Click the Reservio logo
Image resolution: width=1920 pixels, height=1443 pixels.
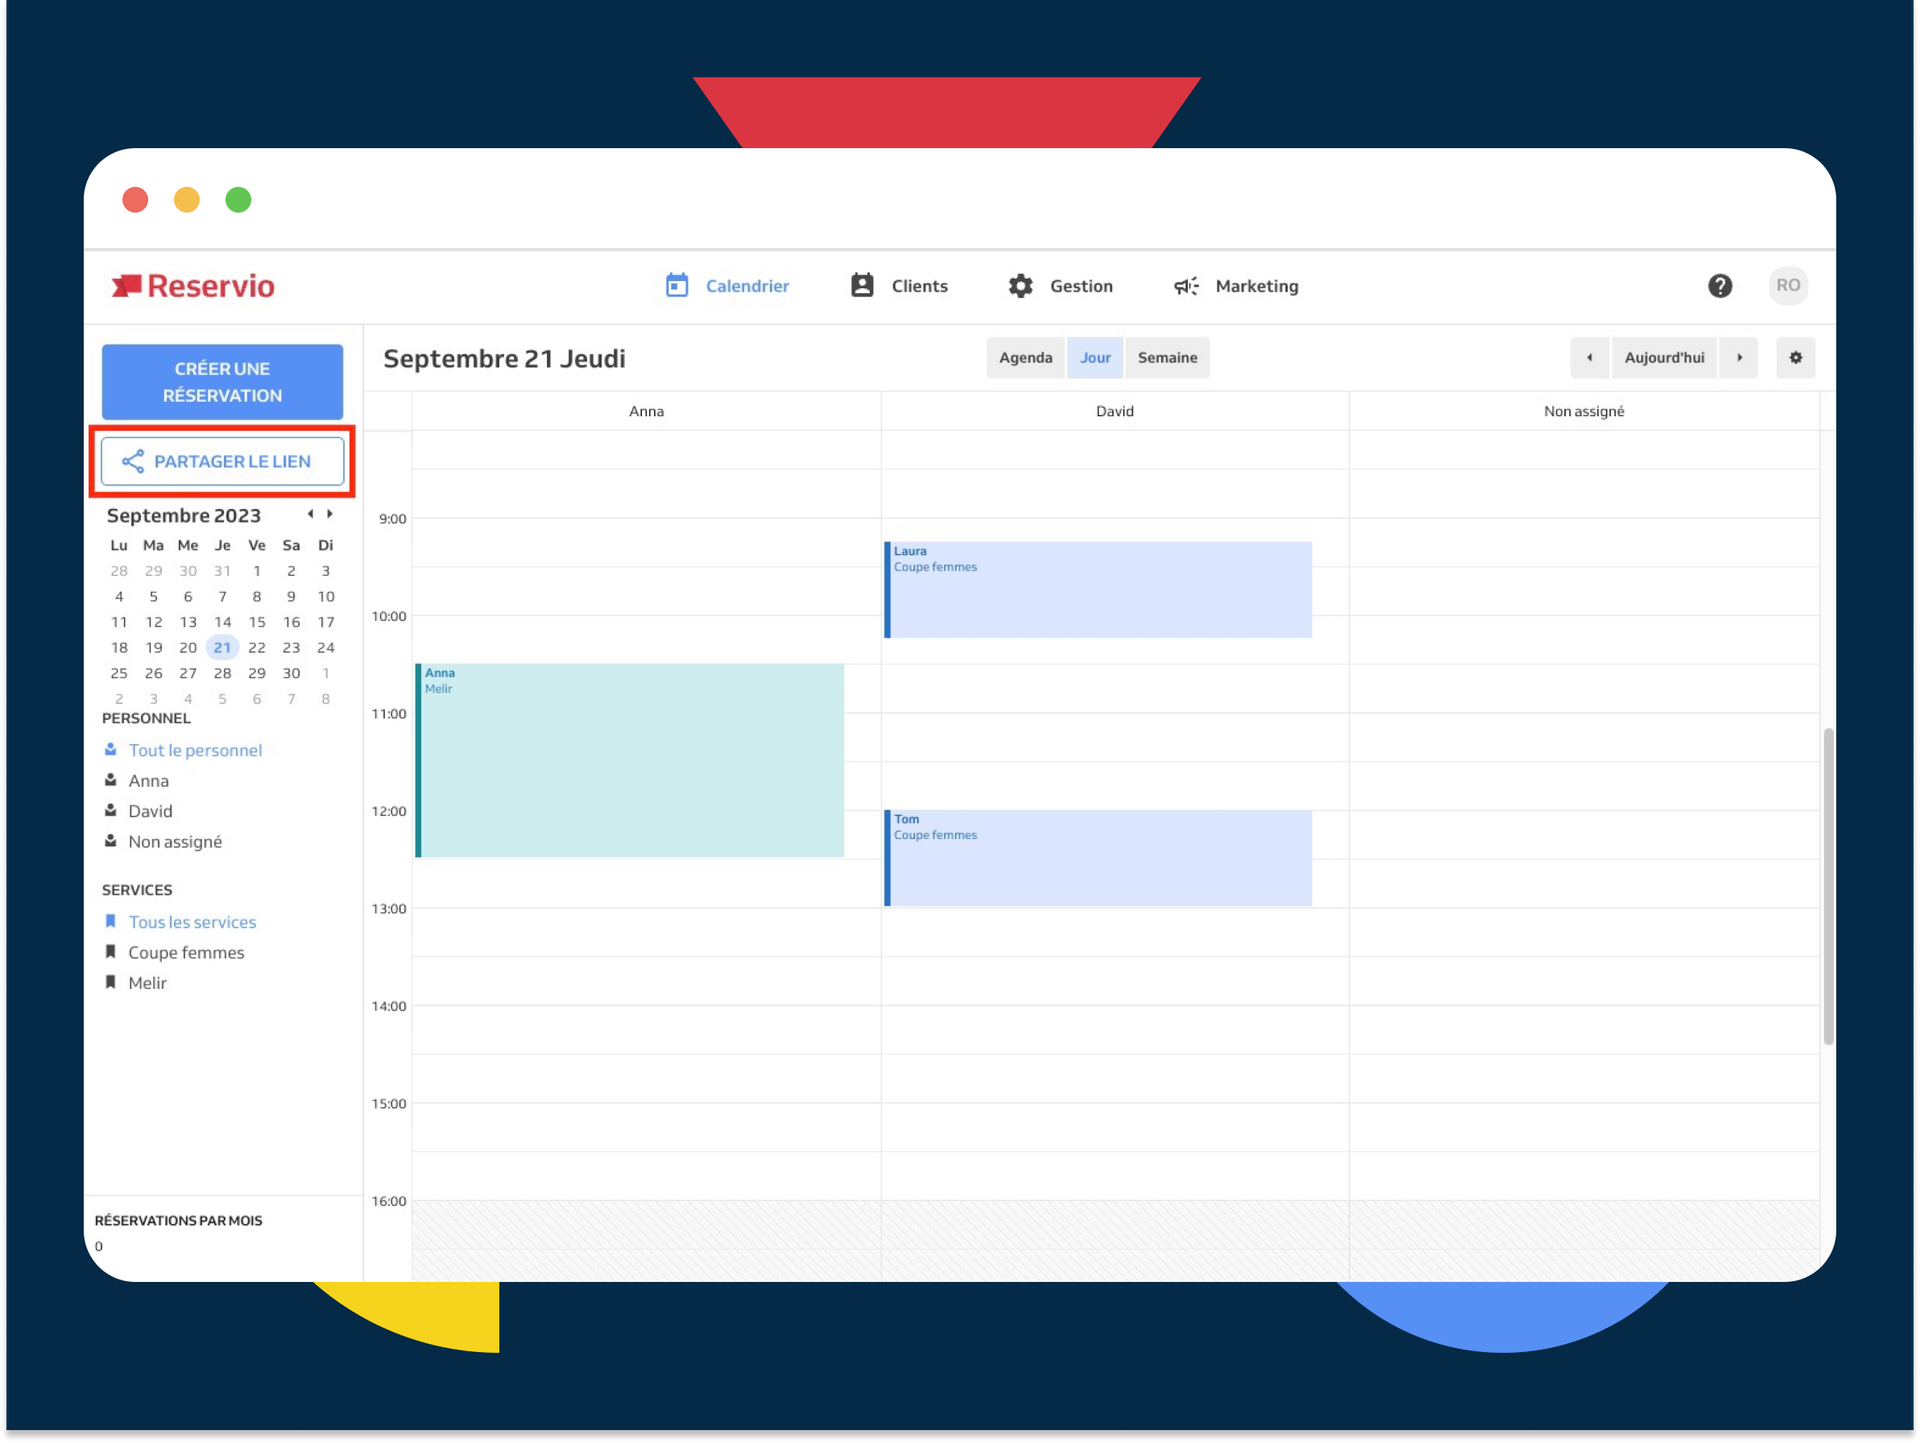pos(193,285)
